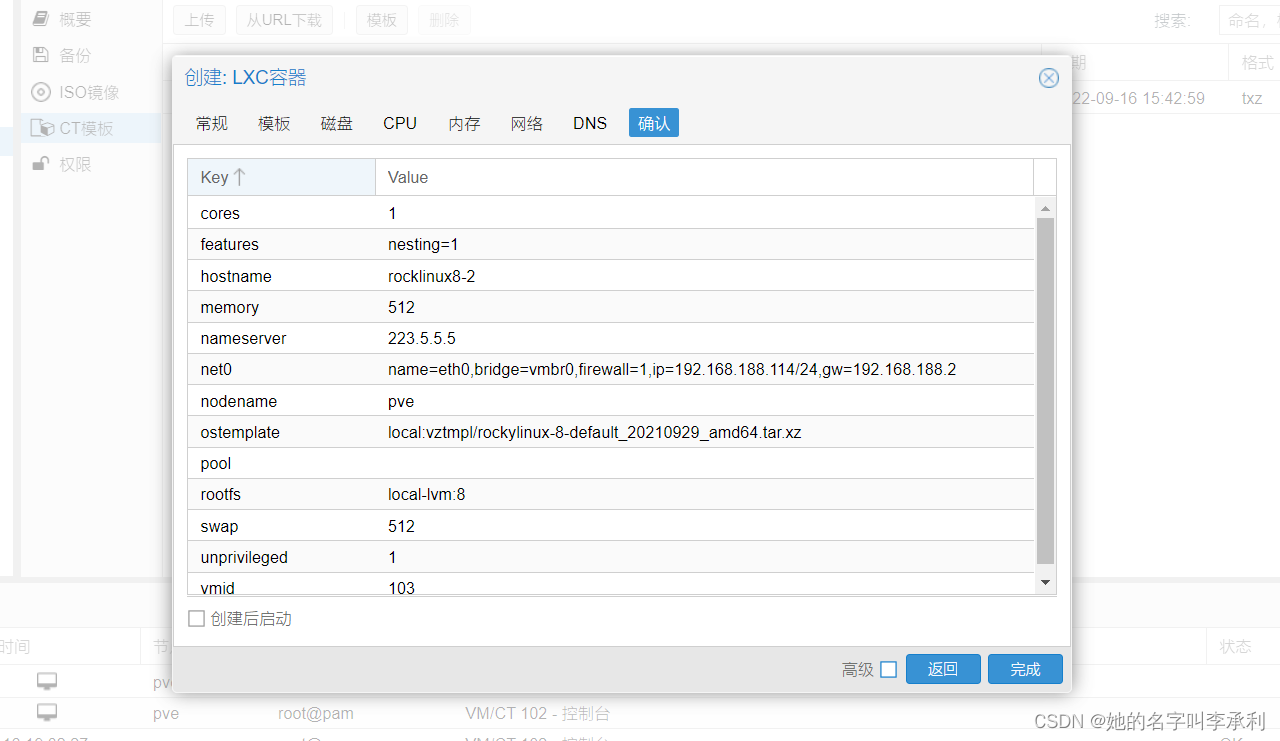This screenshot has height=741, width=1280.
Task: Switch to the CPU tab
Action: point(399,122)
